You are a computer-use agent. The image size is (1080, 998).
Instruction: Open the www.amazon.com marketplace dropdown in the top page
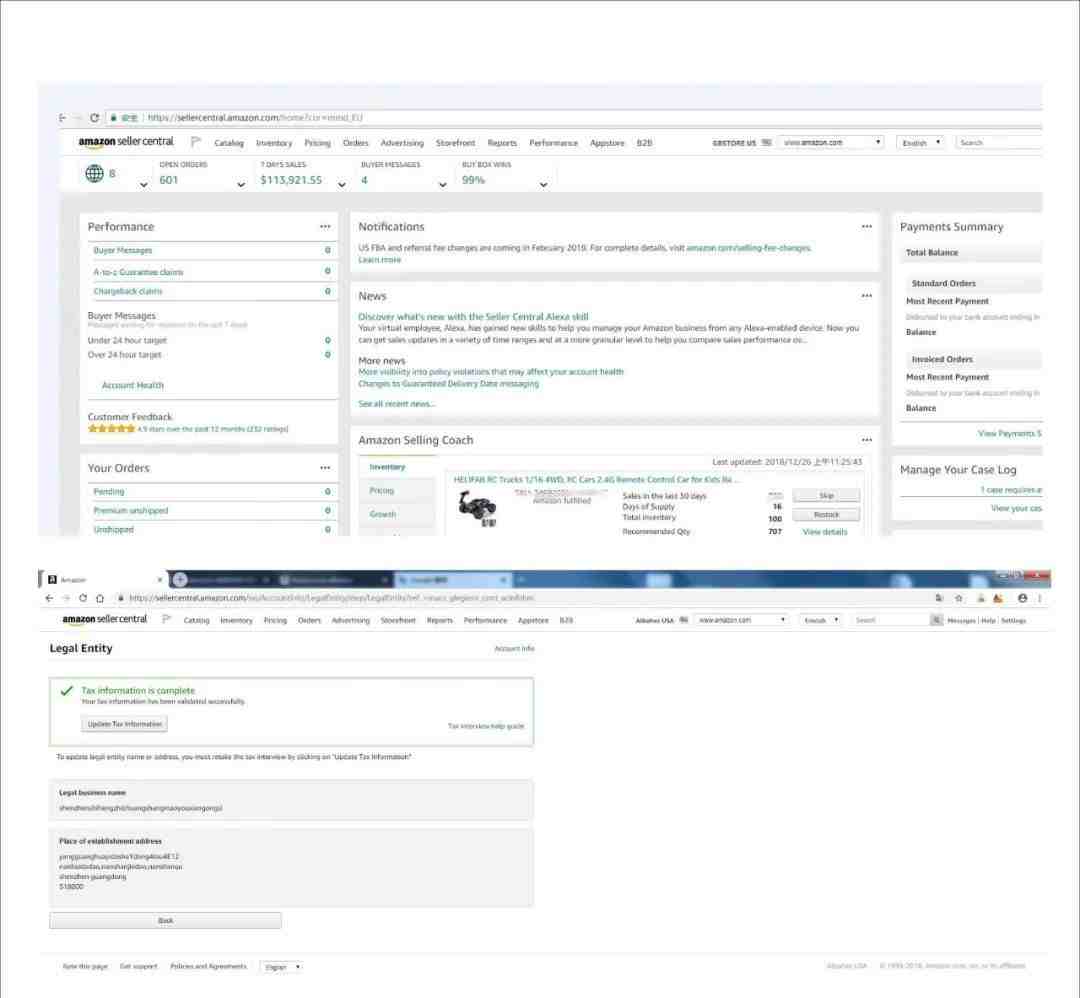point(831,143)
